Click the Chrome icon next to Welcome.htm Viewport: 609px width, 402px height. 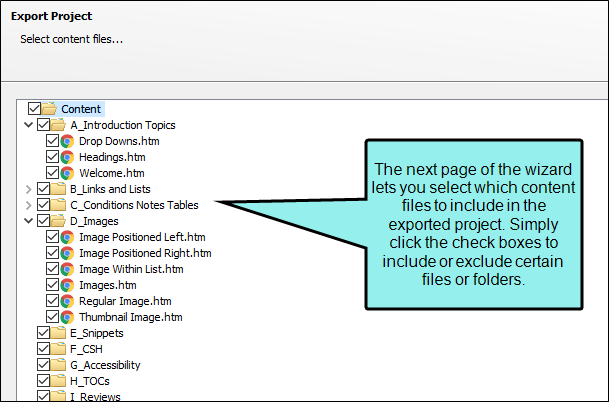click(x=67, y=173)
